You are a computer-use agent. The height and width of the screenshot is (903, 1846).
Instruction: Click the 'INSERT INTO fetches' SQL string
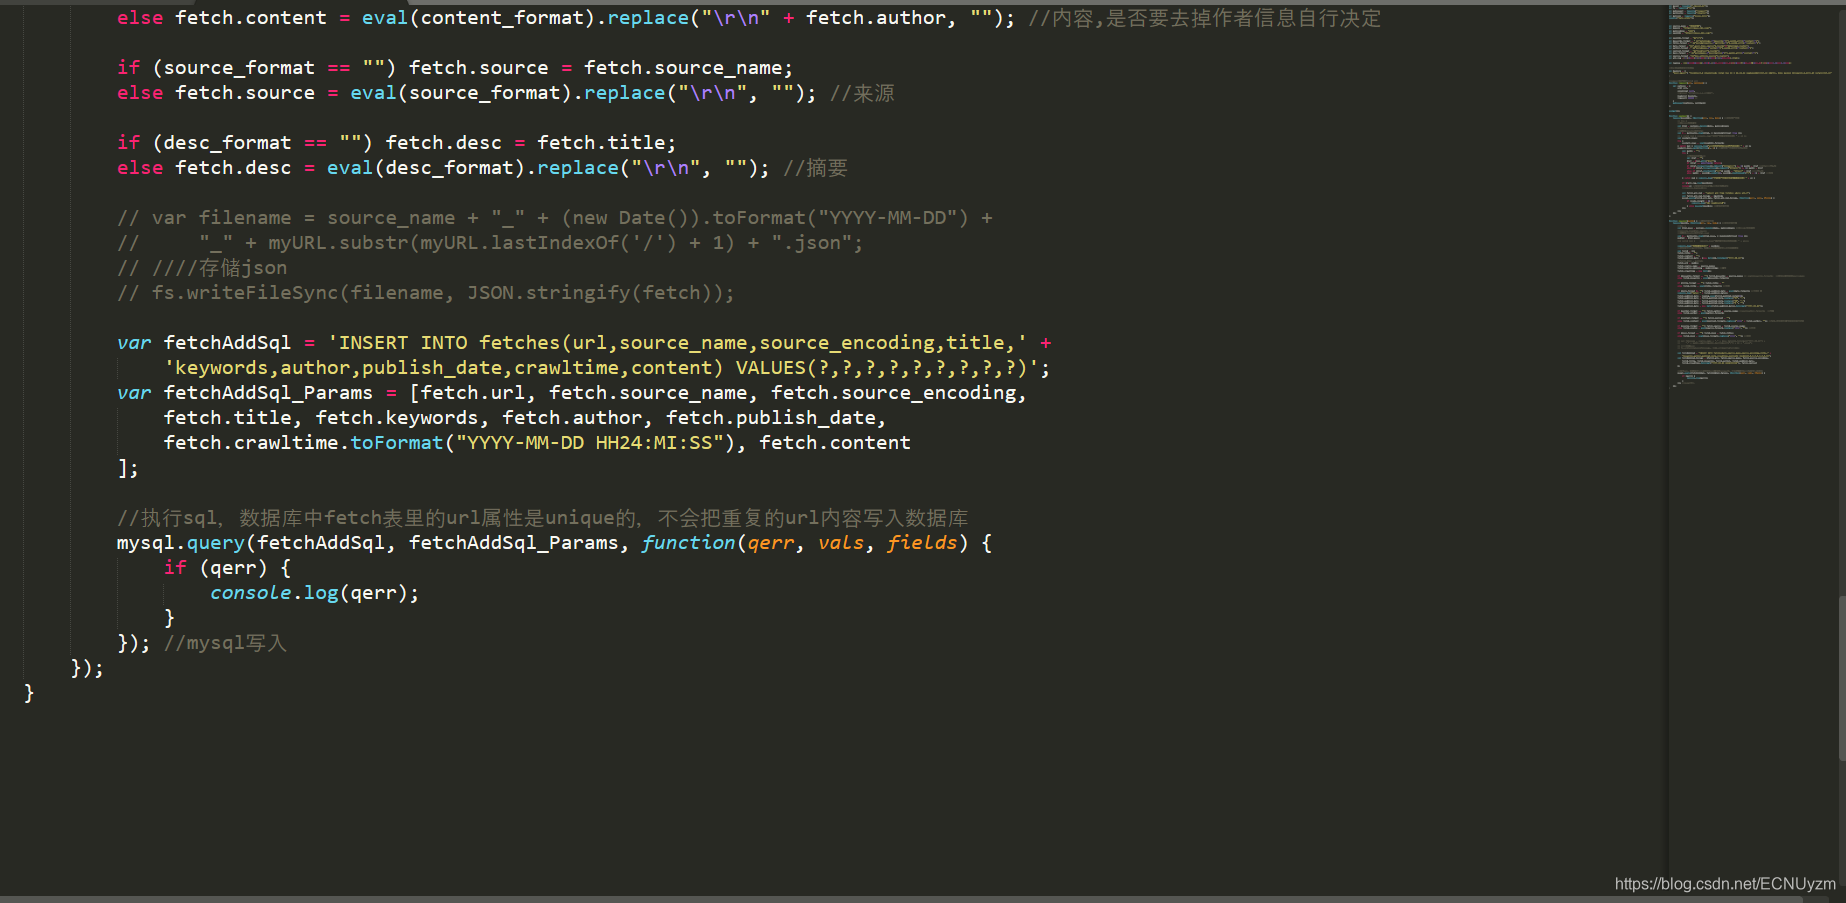pyautogui.click(x=677, y=343)
